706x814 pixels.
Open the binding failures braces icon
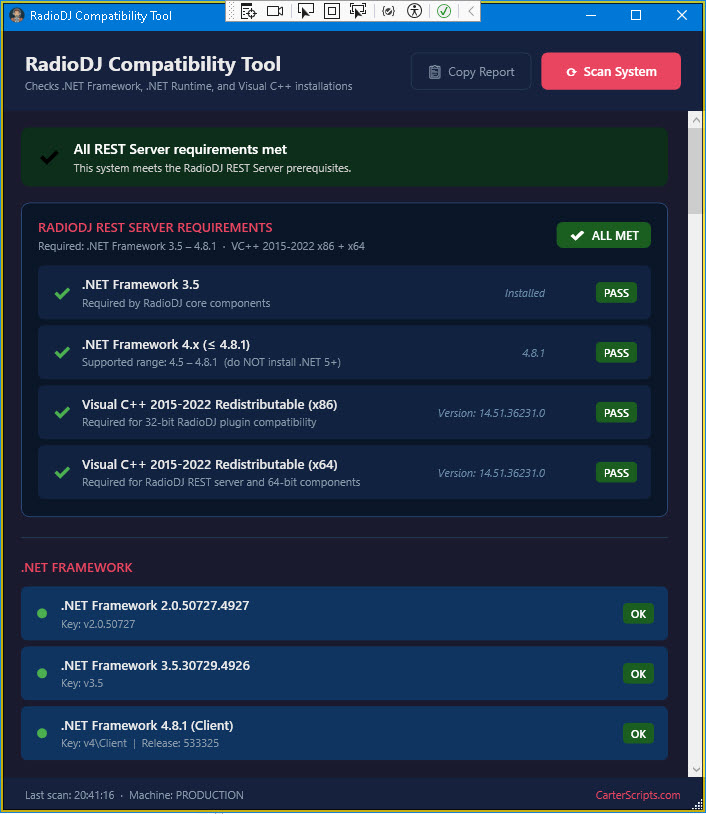[x=388, y=11]
